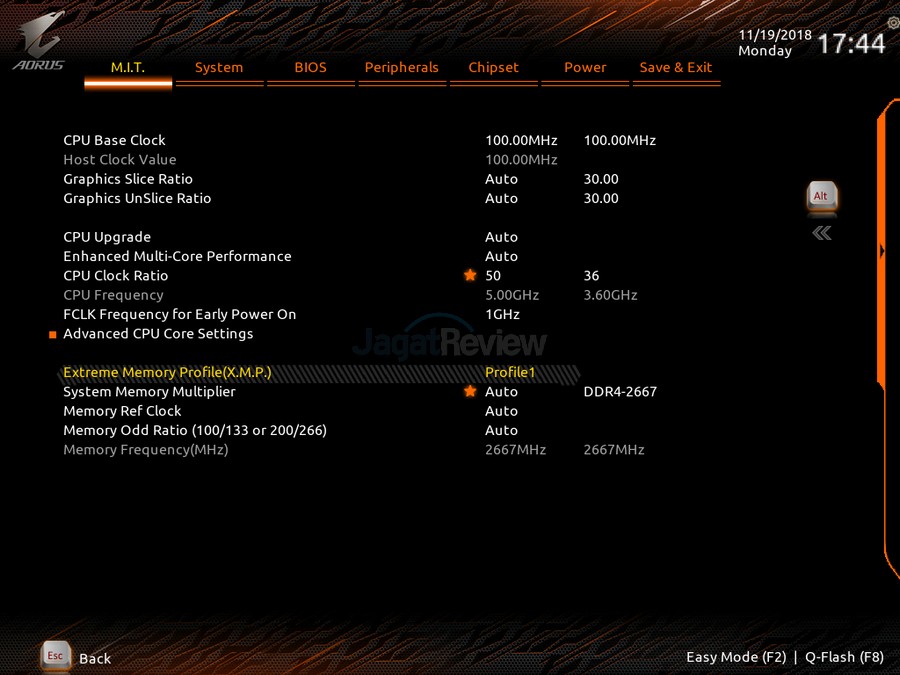Expand the right side panel arrow
Screen dimensions: 900x675
tap(882, 251)
